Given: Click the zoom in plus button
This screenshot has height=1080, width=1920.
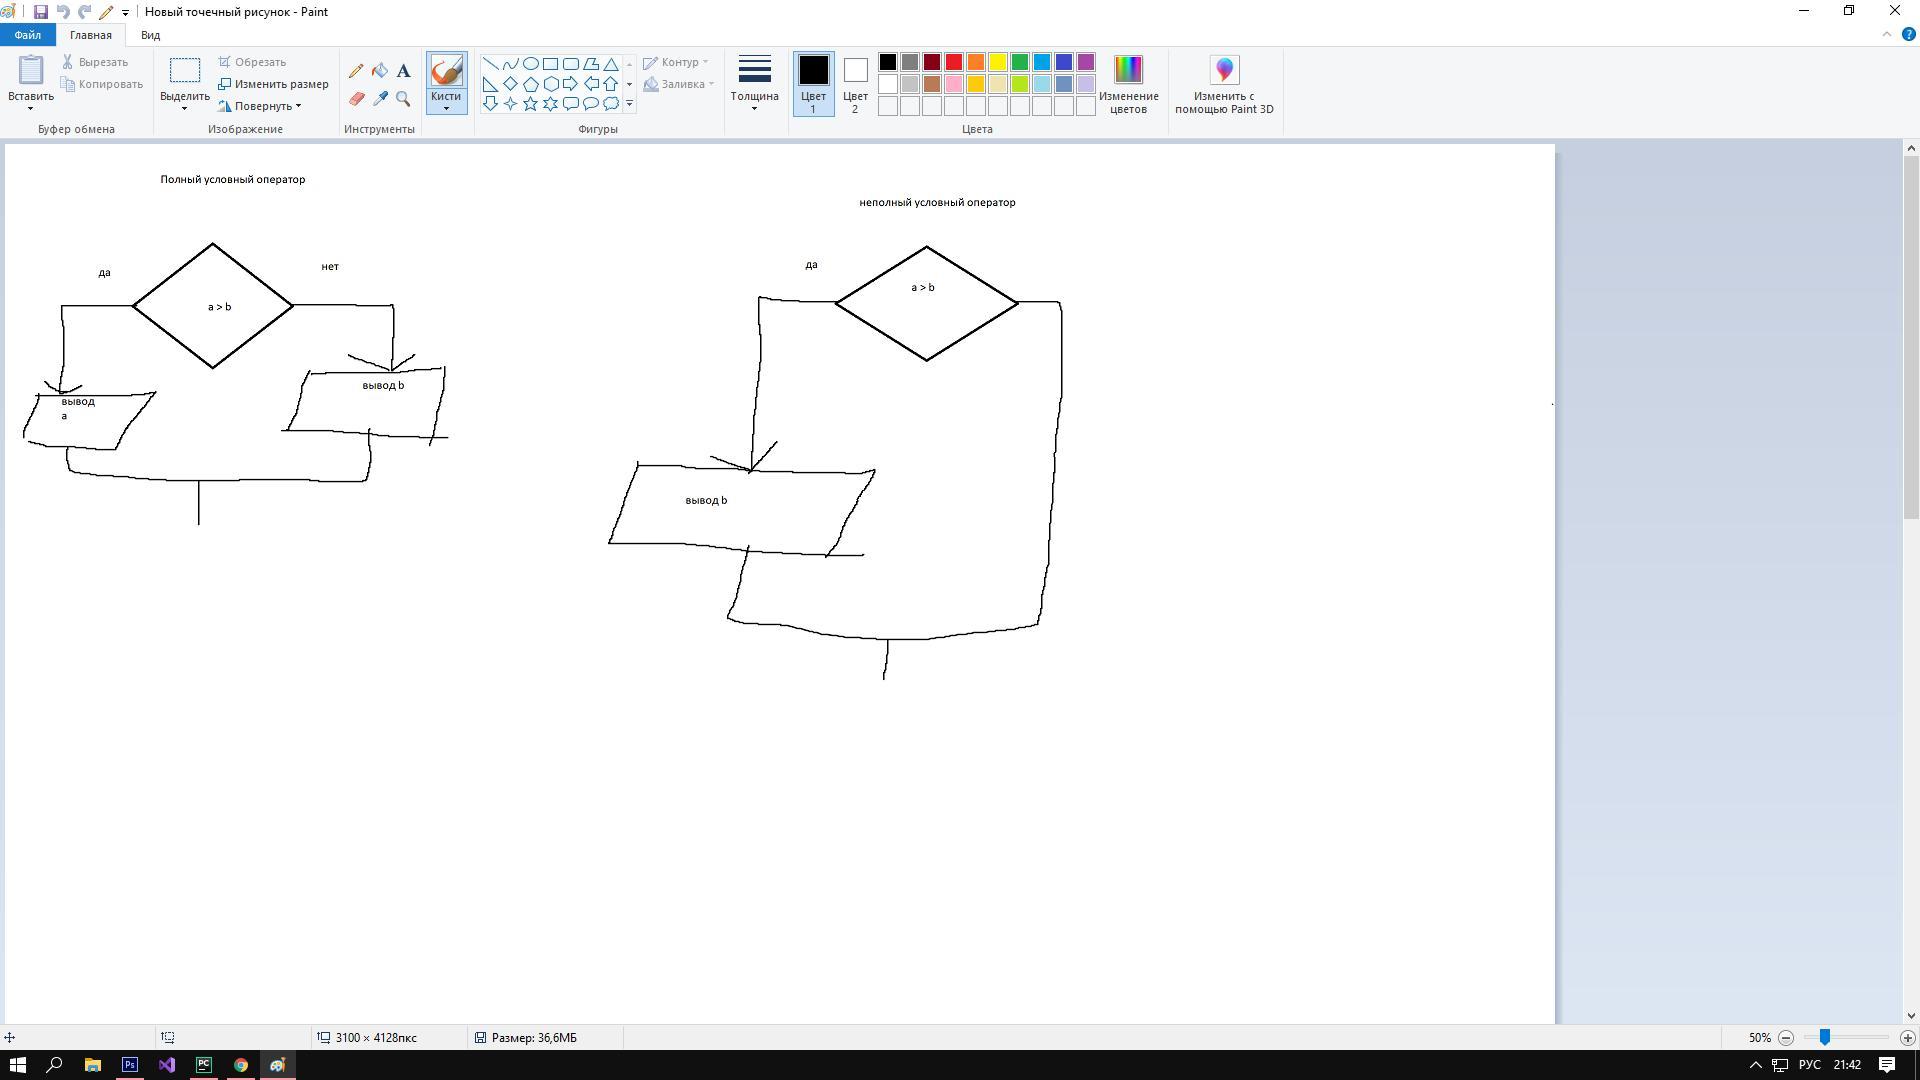Looking at the screenshot, I should click(1907, 1038).
